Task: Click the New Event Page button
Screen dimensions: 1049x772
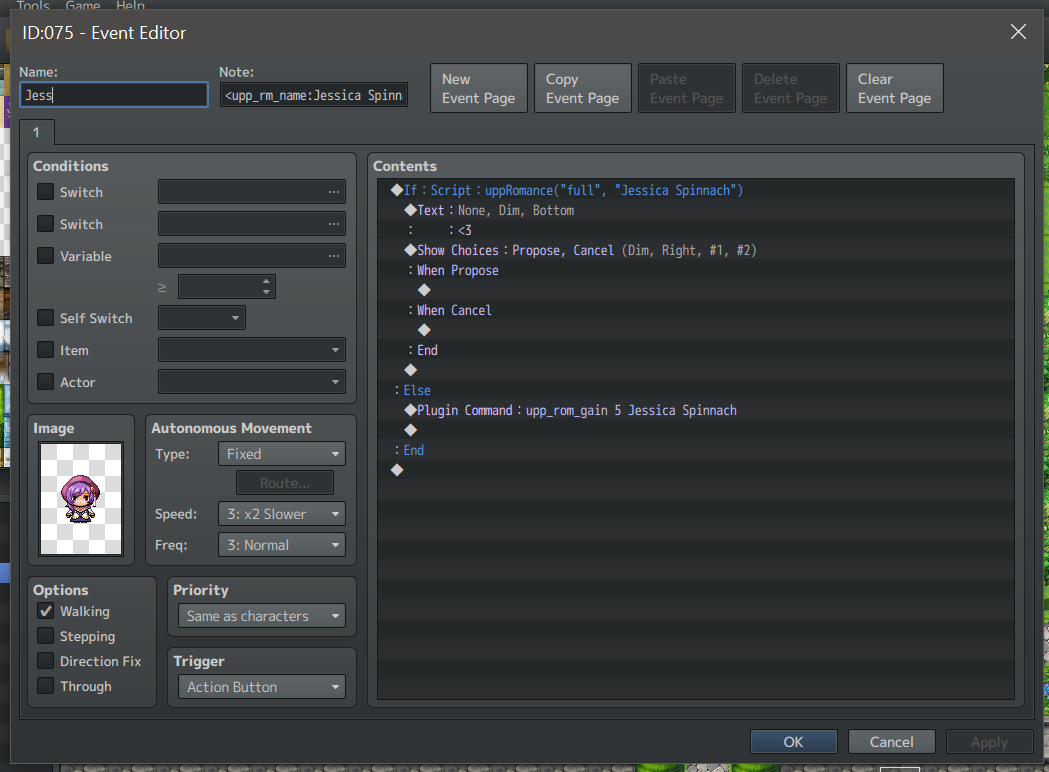Action: pos(478,88)
